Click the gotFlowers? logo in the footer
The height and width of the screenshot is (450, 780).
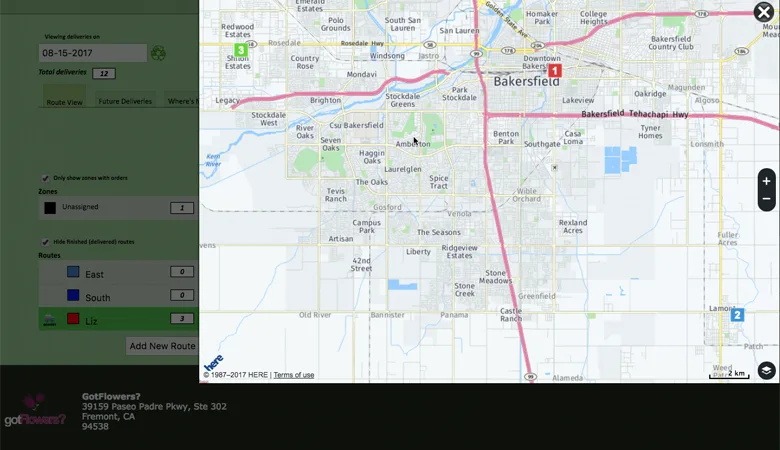pyautogui.click(x=34, y=411)
